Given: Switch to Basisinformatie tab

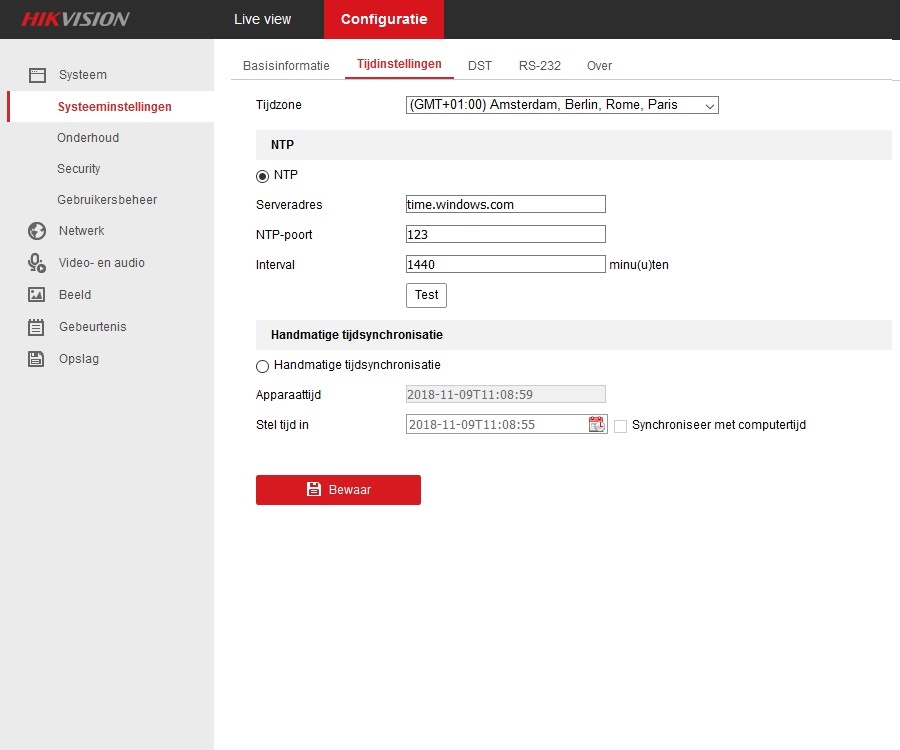Looking at the screenshot, I should click(x=286, y=65).
